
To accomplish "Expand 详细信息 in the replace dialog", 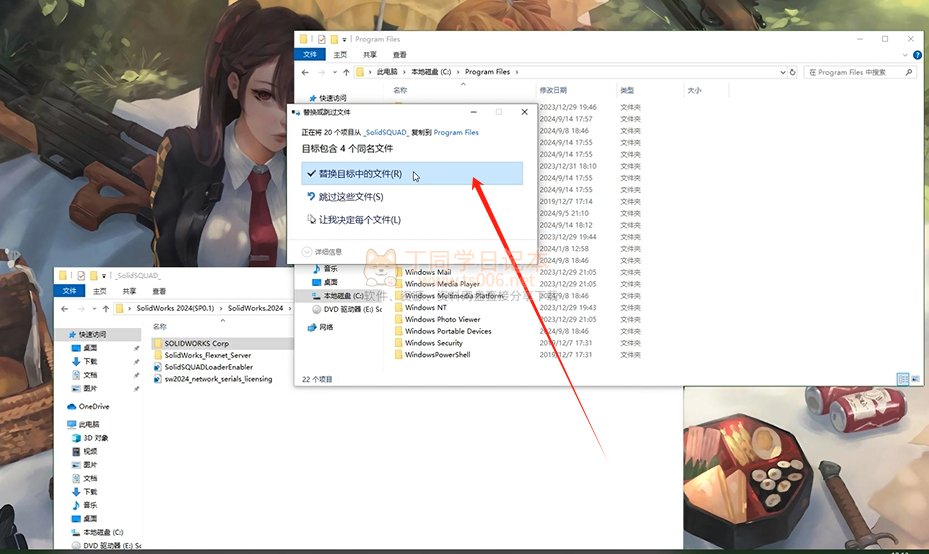I will pos(322,252).
